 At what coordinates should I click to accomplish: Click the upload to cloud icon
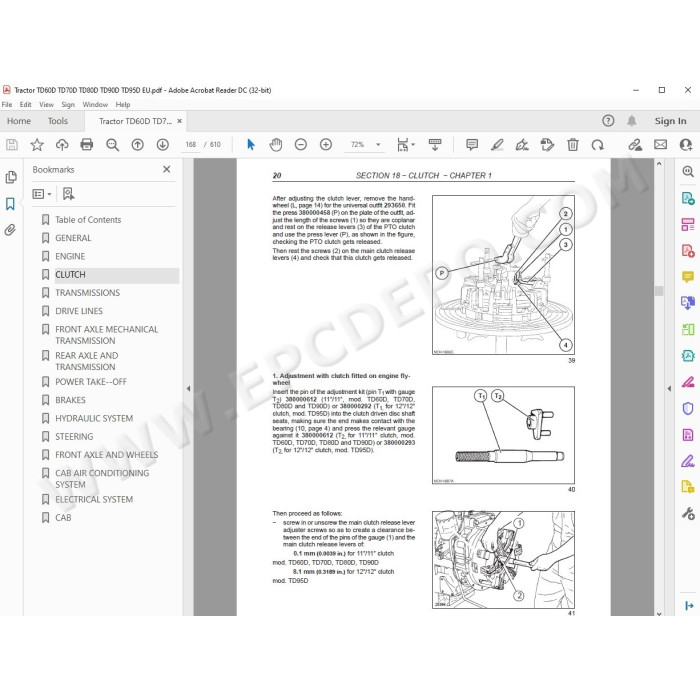coord(62,144)
